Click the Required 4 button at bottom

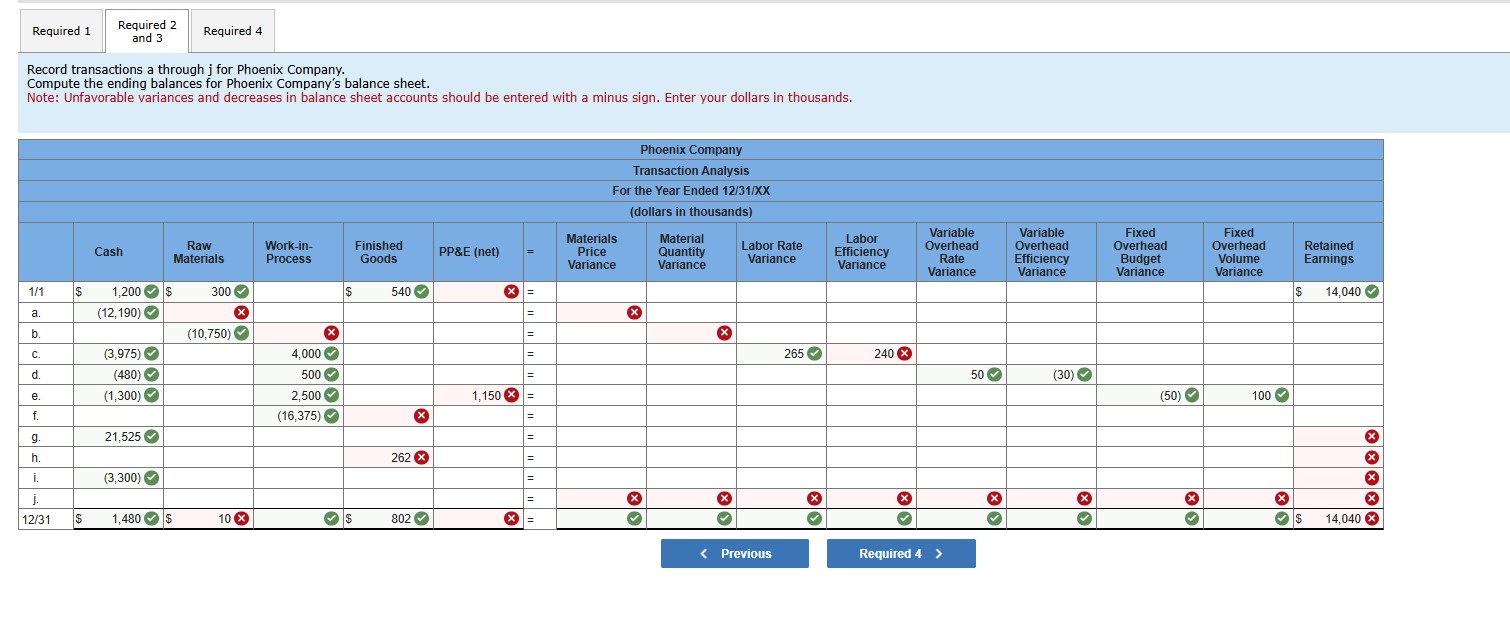tap(900, 553)
